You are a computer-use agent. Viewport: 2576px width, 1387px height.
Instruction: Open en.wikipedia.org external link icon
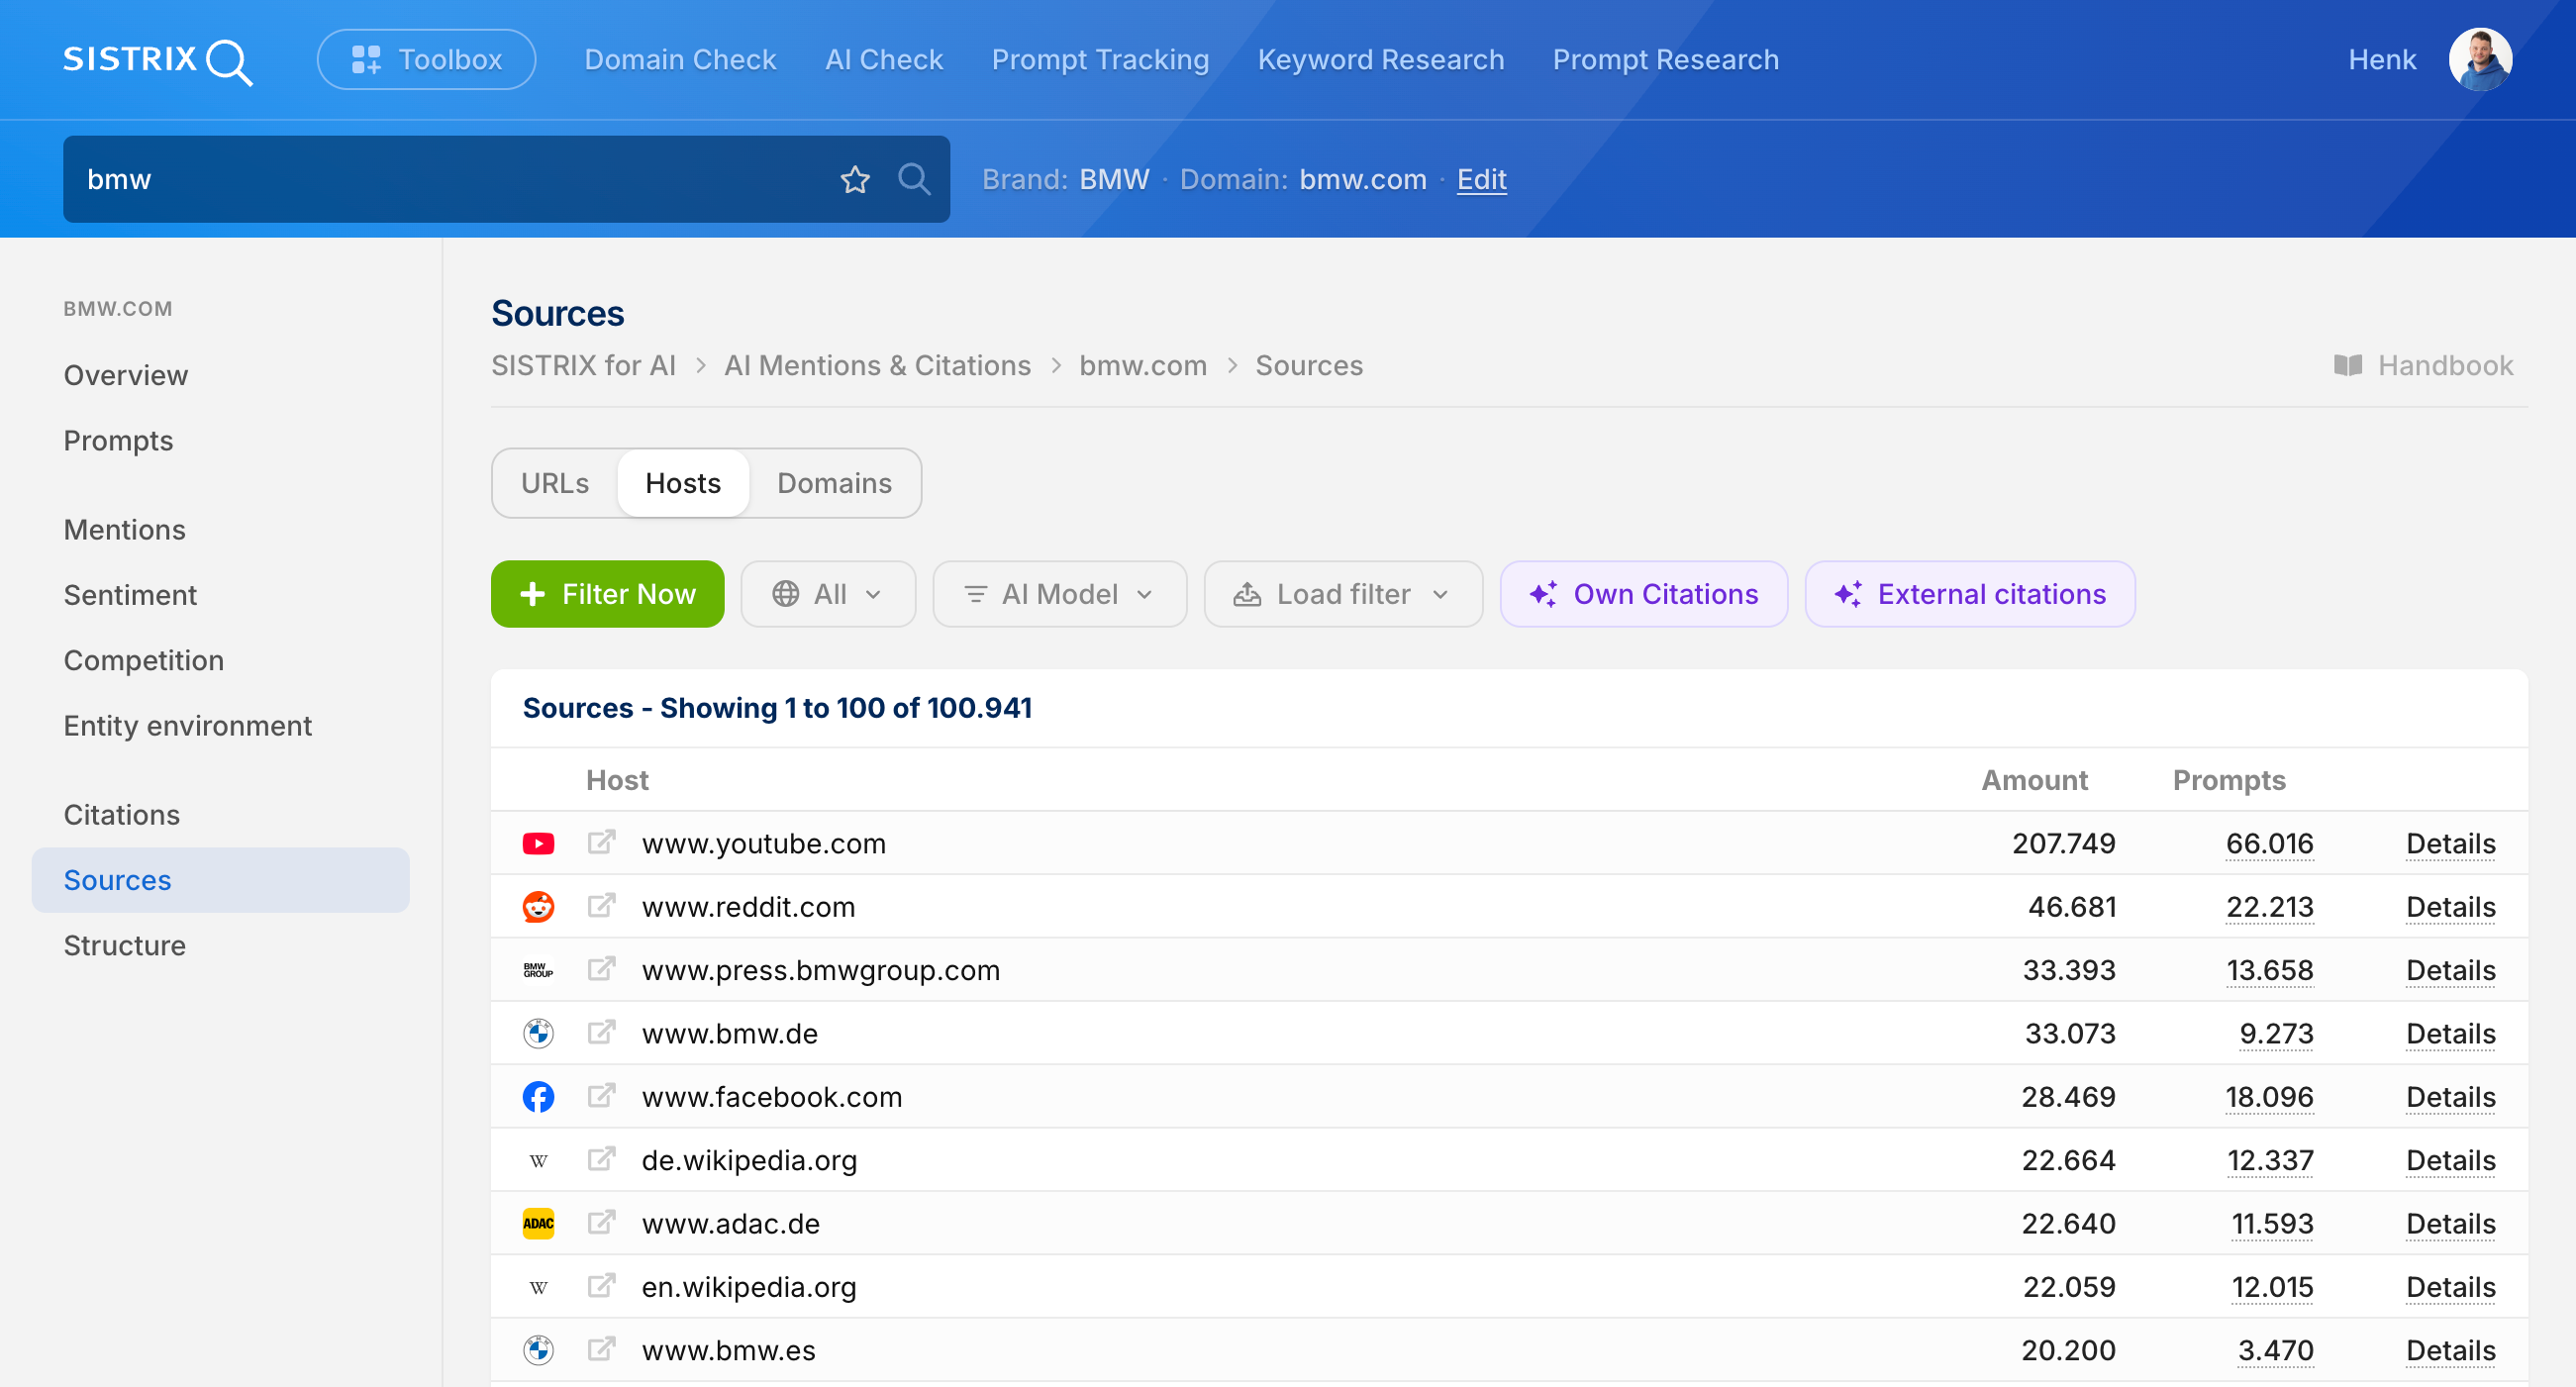(601, 1285)
